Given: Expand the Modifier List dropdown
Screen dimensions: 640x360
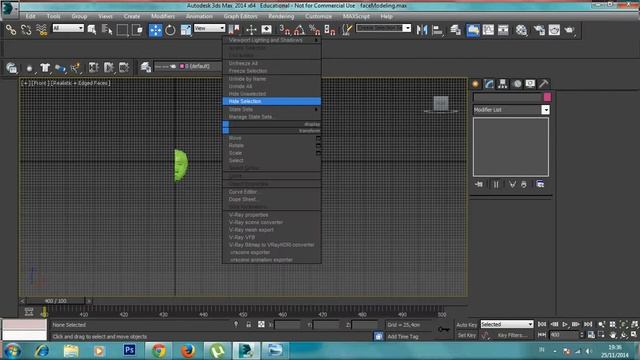Looking at the screenshot, I should point(511,110).
